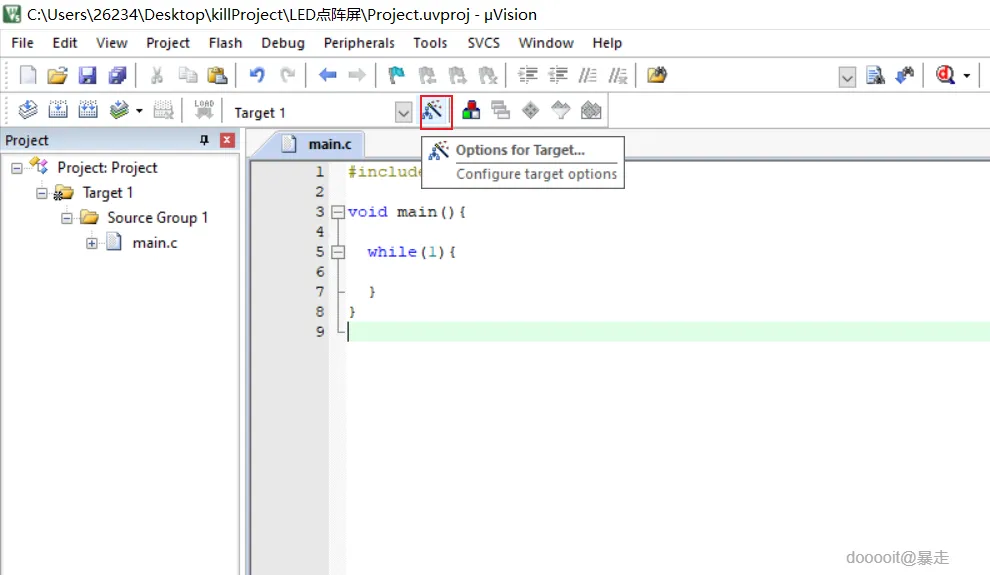The width and height of the screenshot is (990, 575).
Task: Navigate forwards with the right arrow
Action: 357,75
